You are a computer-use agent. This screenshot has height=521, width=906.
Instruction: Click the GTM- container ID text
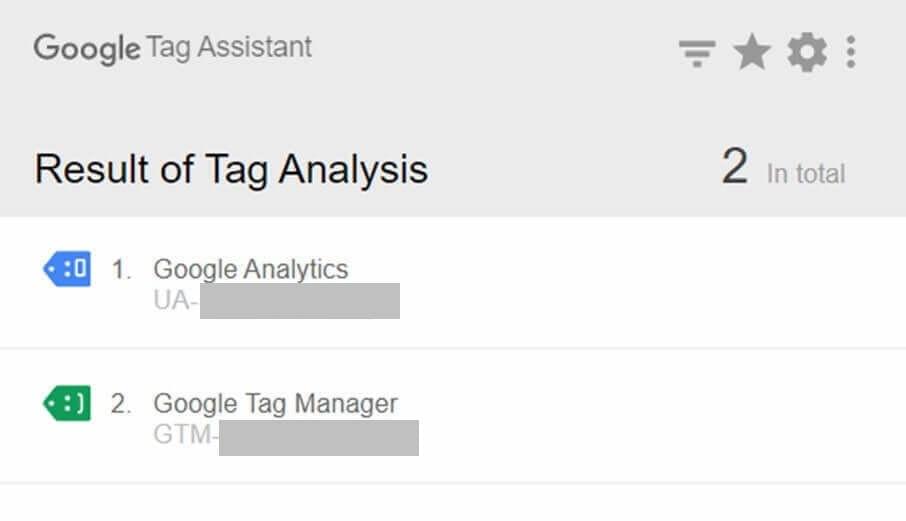click(185, 434)
